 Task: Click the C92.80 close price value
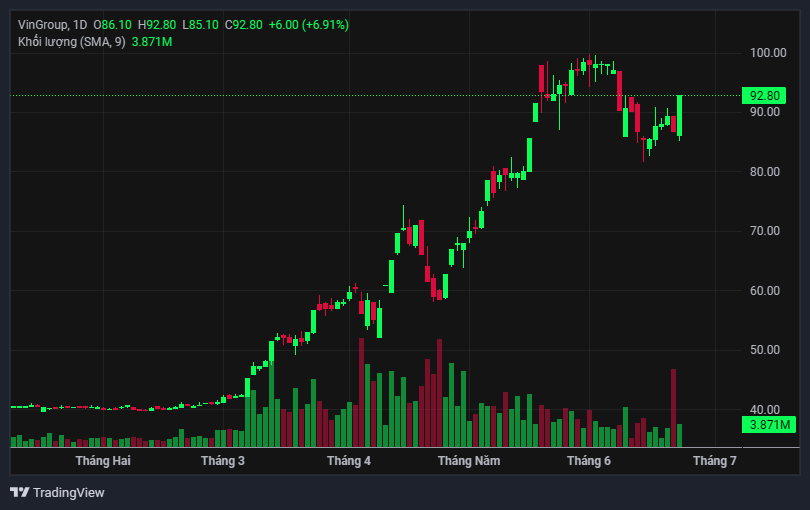click(243, 25)
